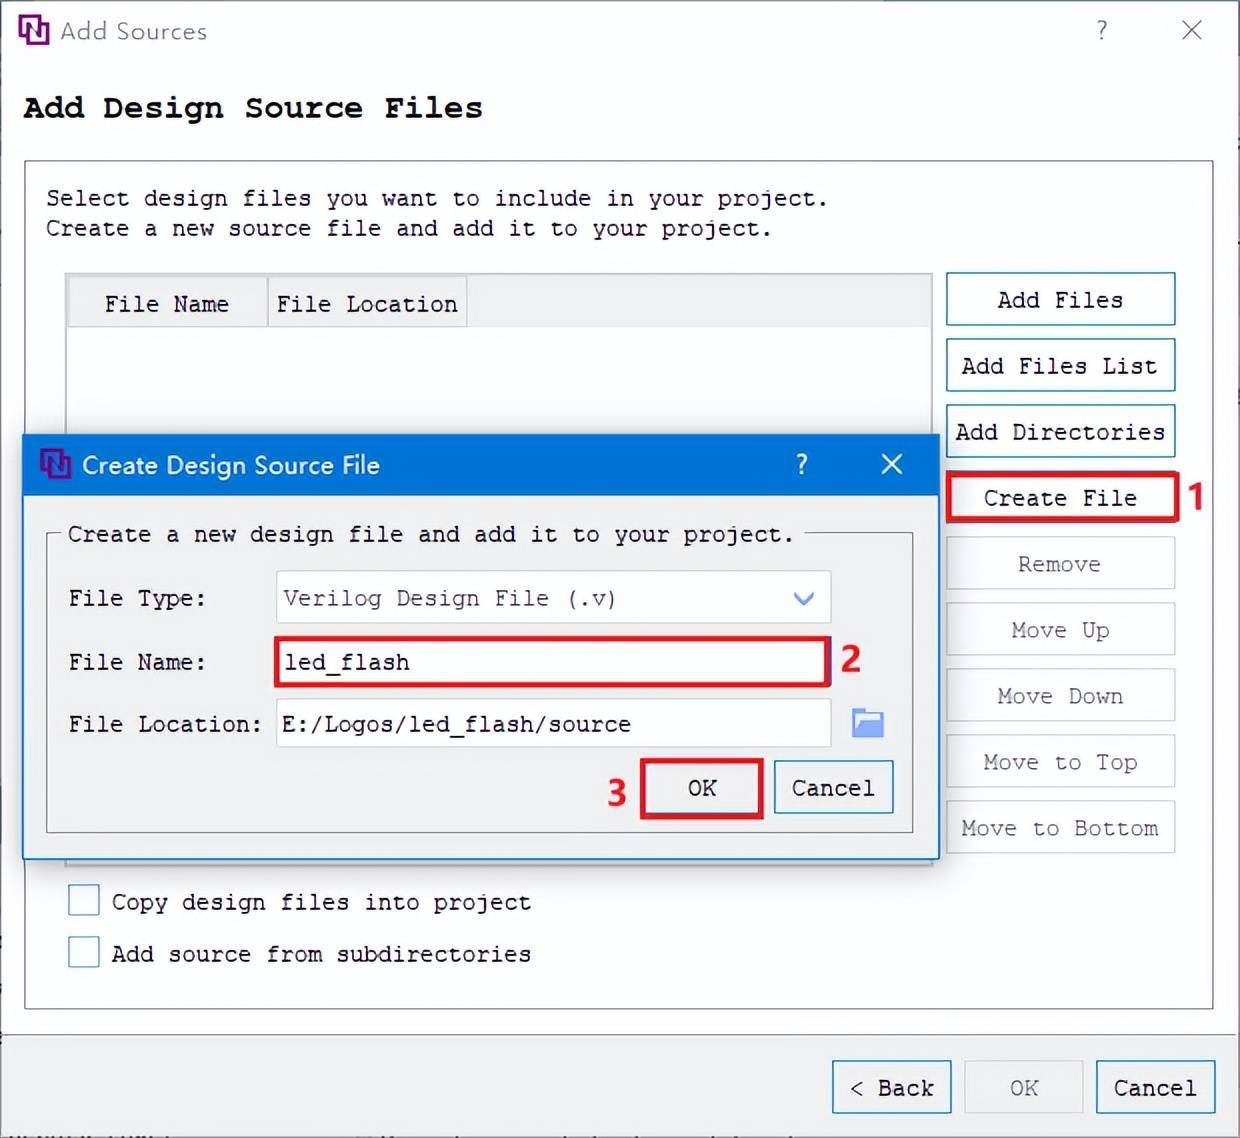Click the Add Files button
Screen dimensions: 1240x1138
click(x=1060, y=300)
